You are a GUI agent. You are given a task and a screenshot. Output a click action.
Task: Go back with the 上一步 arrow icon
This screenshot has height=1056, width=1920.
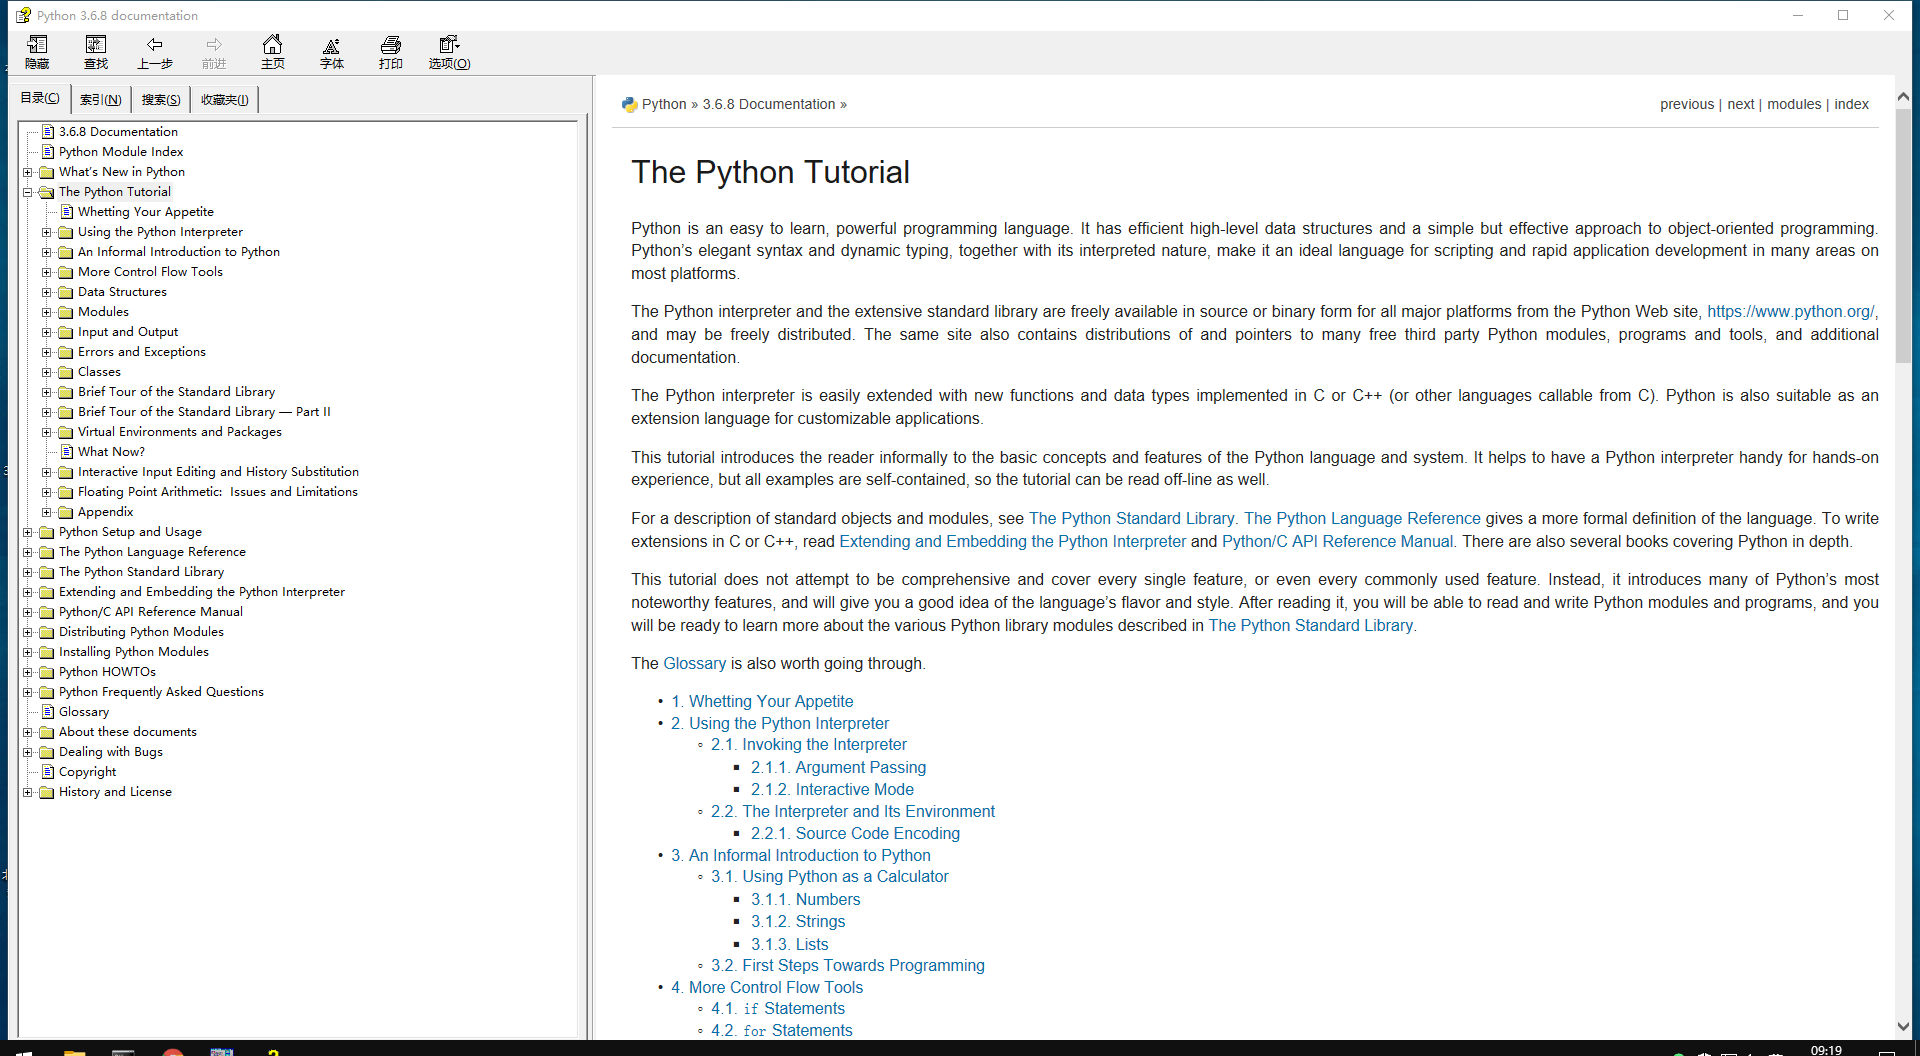tap(155, 52)
